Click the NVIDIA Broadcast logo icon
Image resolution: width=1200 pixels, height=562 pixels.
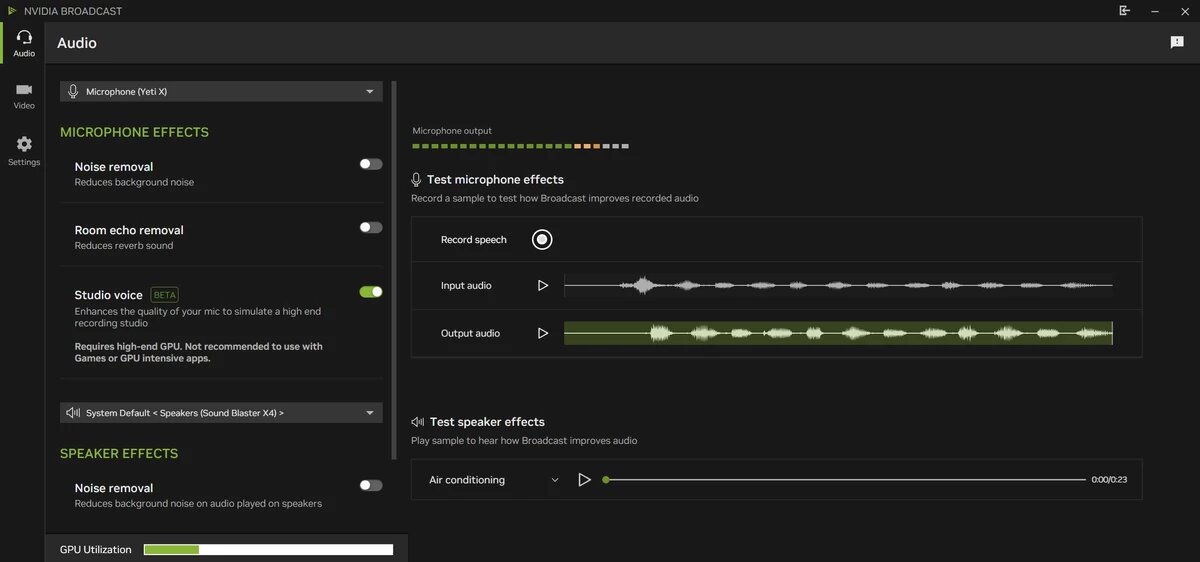(x=11, y=10)
